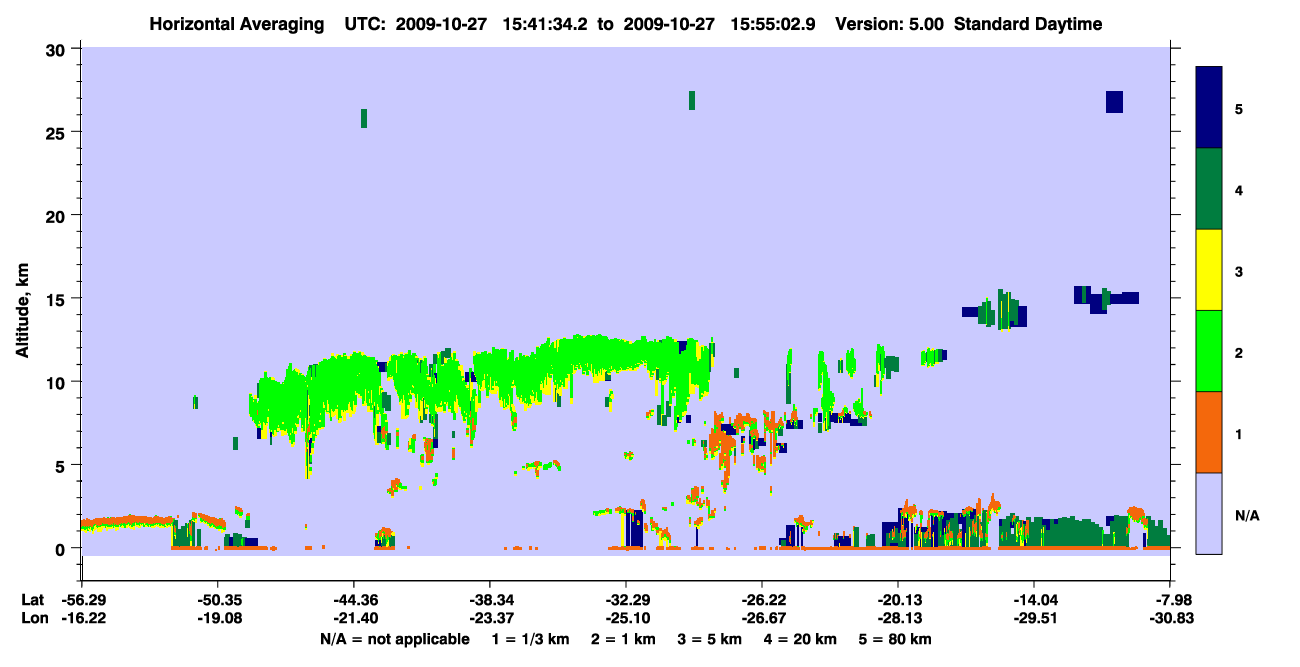Click the 'Lat' axis row label
The image size is (1300, 667).
click(32, 600)
